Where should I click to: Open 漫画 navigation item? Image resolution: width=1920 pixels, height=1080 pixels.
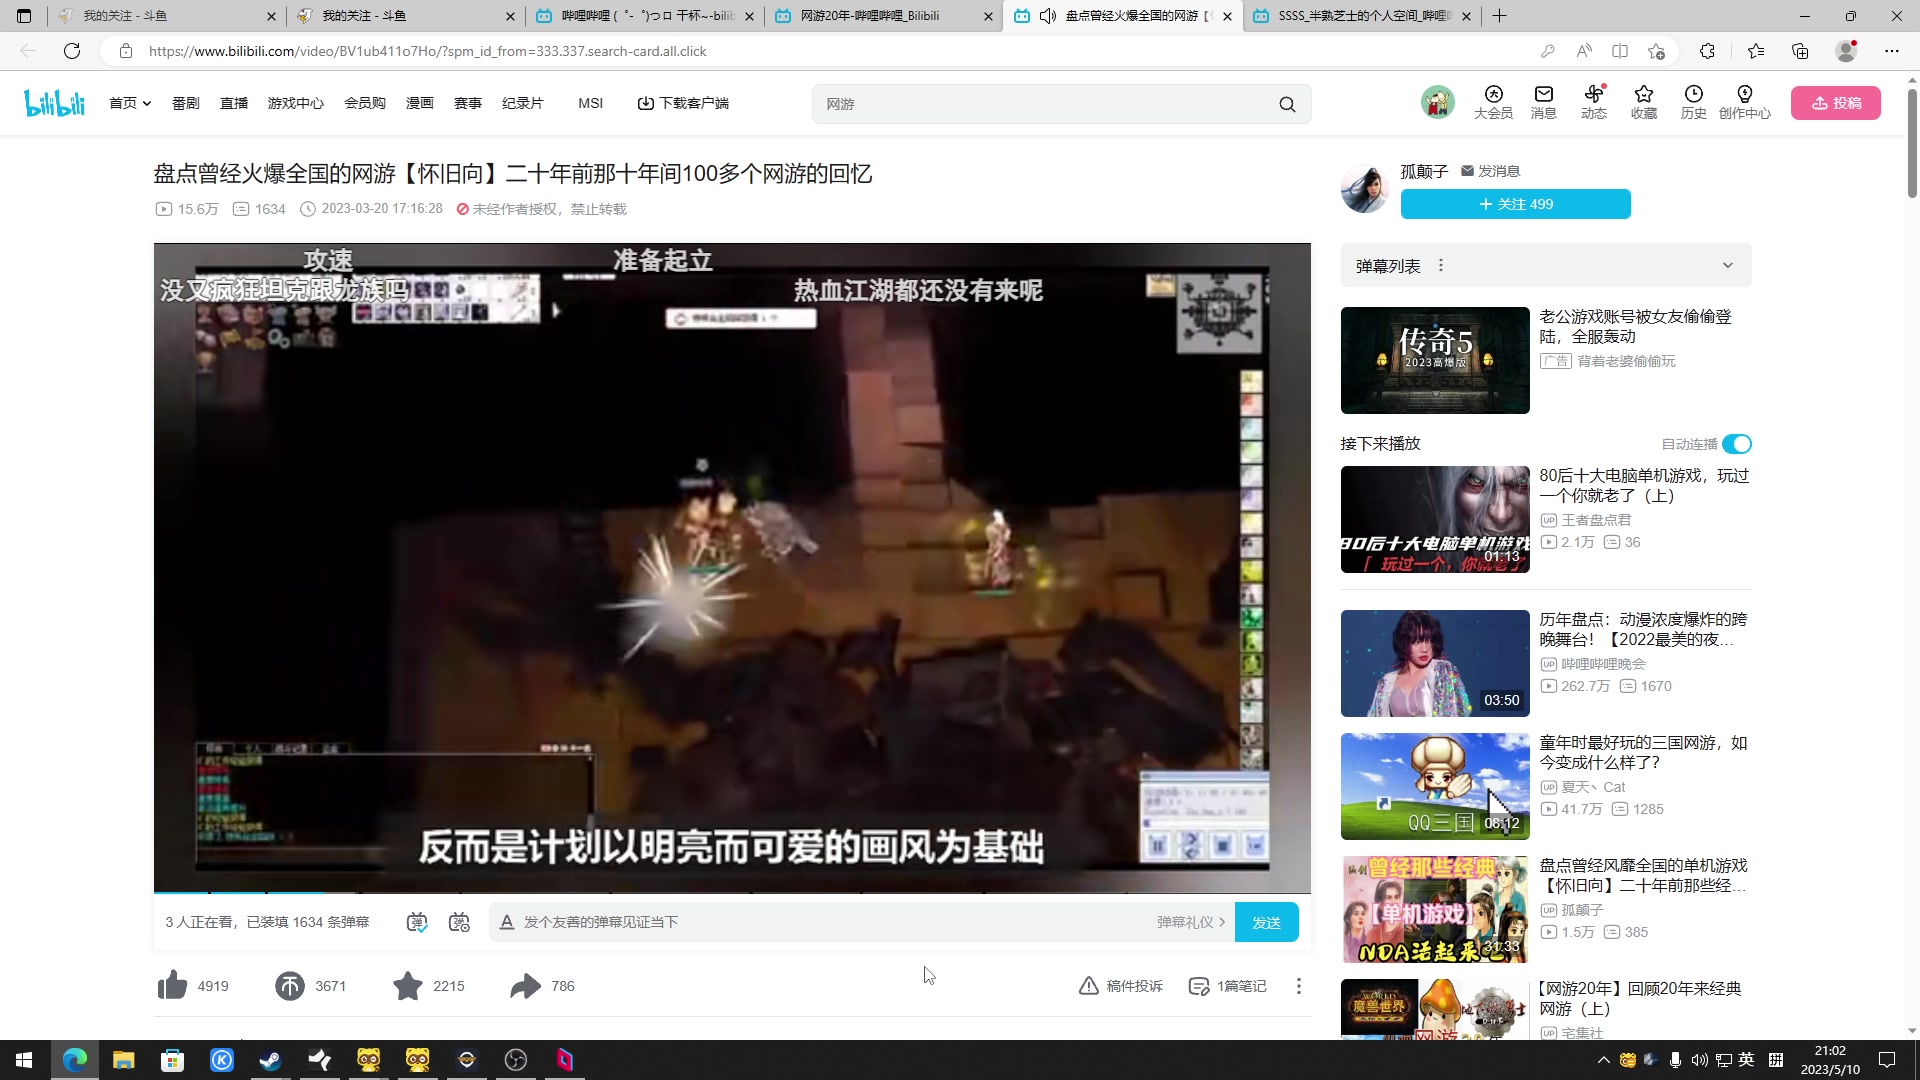click(x=419, y=103)
